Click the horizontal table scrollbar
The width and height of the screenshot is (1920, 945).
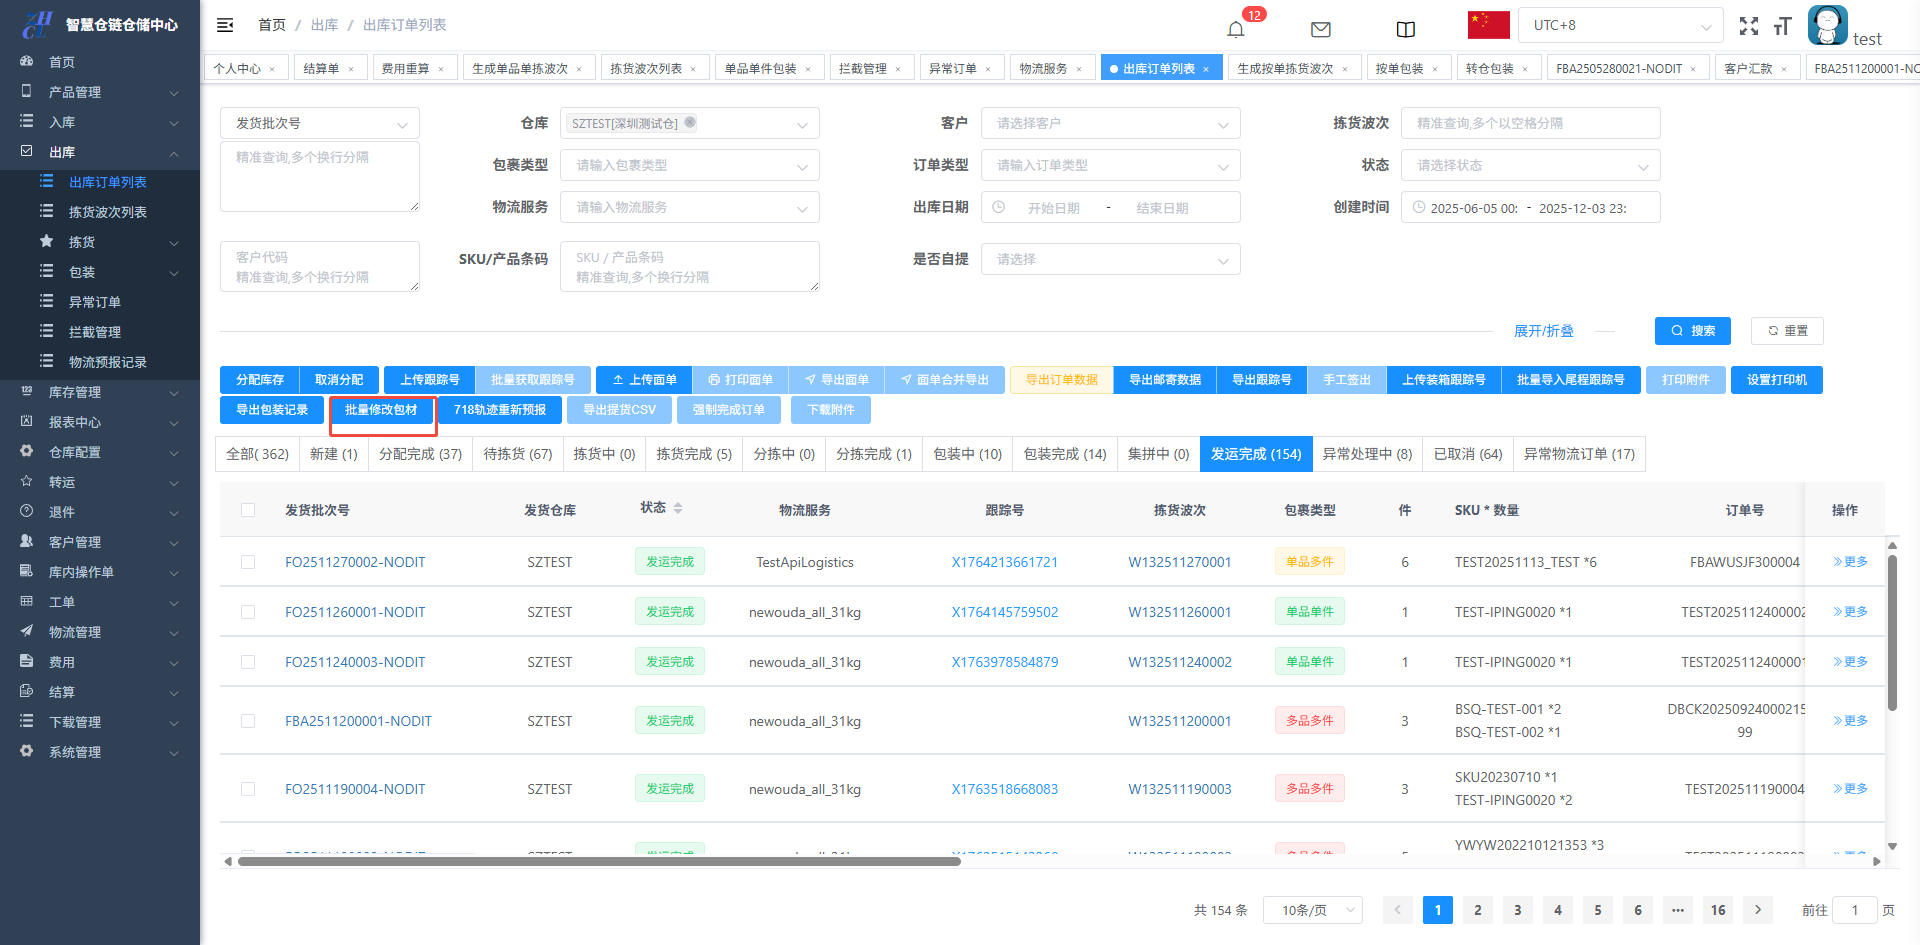pyautogui.click(x=600, y=861)
